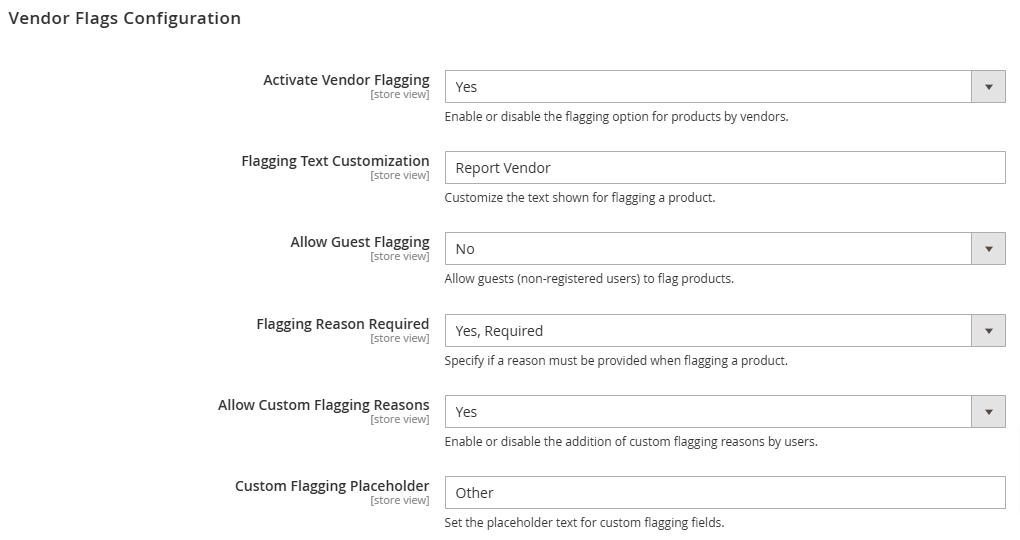Click the store view scope under Activate Vendor Flagging
This screenshot has height=540, width=1020.
coord(399,94)
